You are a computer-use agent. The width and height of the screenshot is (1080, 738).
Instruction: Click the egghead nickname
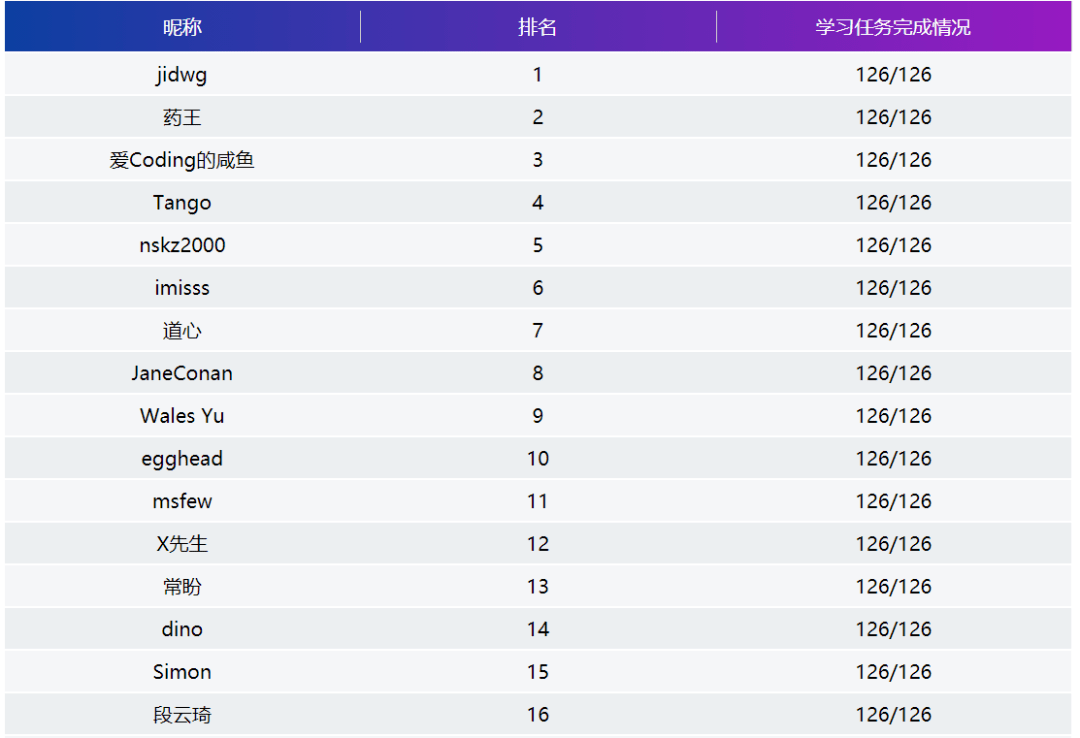(x=182, y=459)
